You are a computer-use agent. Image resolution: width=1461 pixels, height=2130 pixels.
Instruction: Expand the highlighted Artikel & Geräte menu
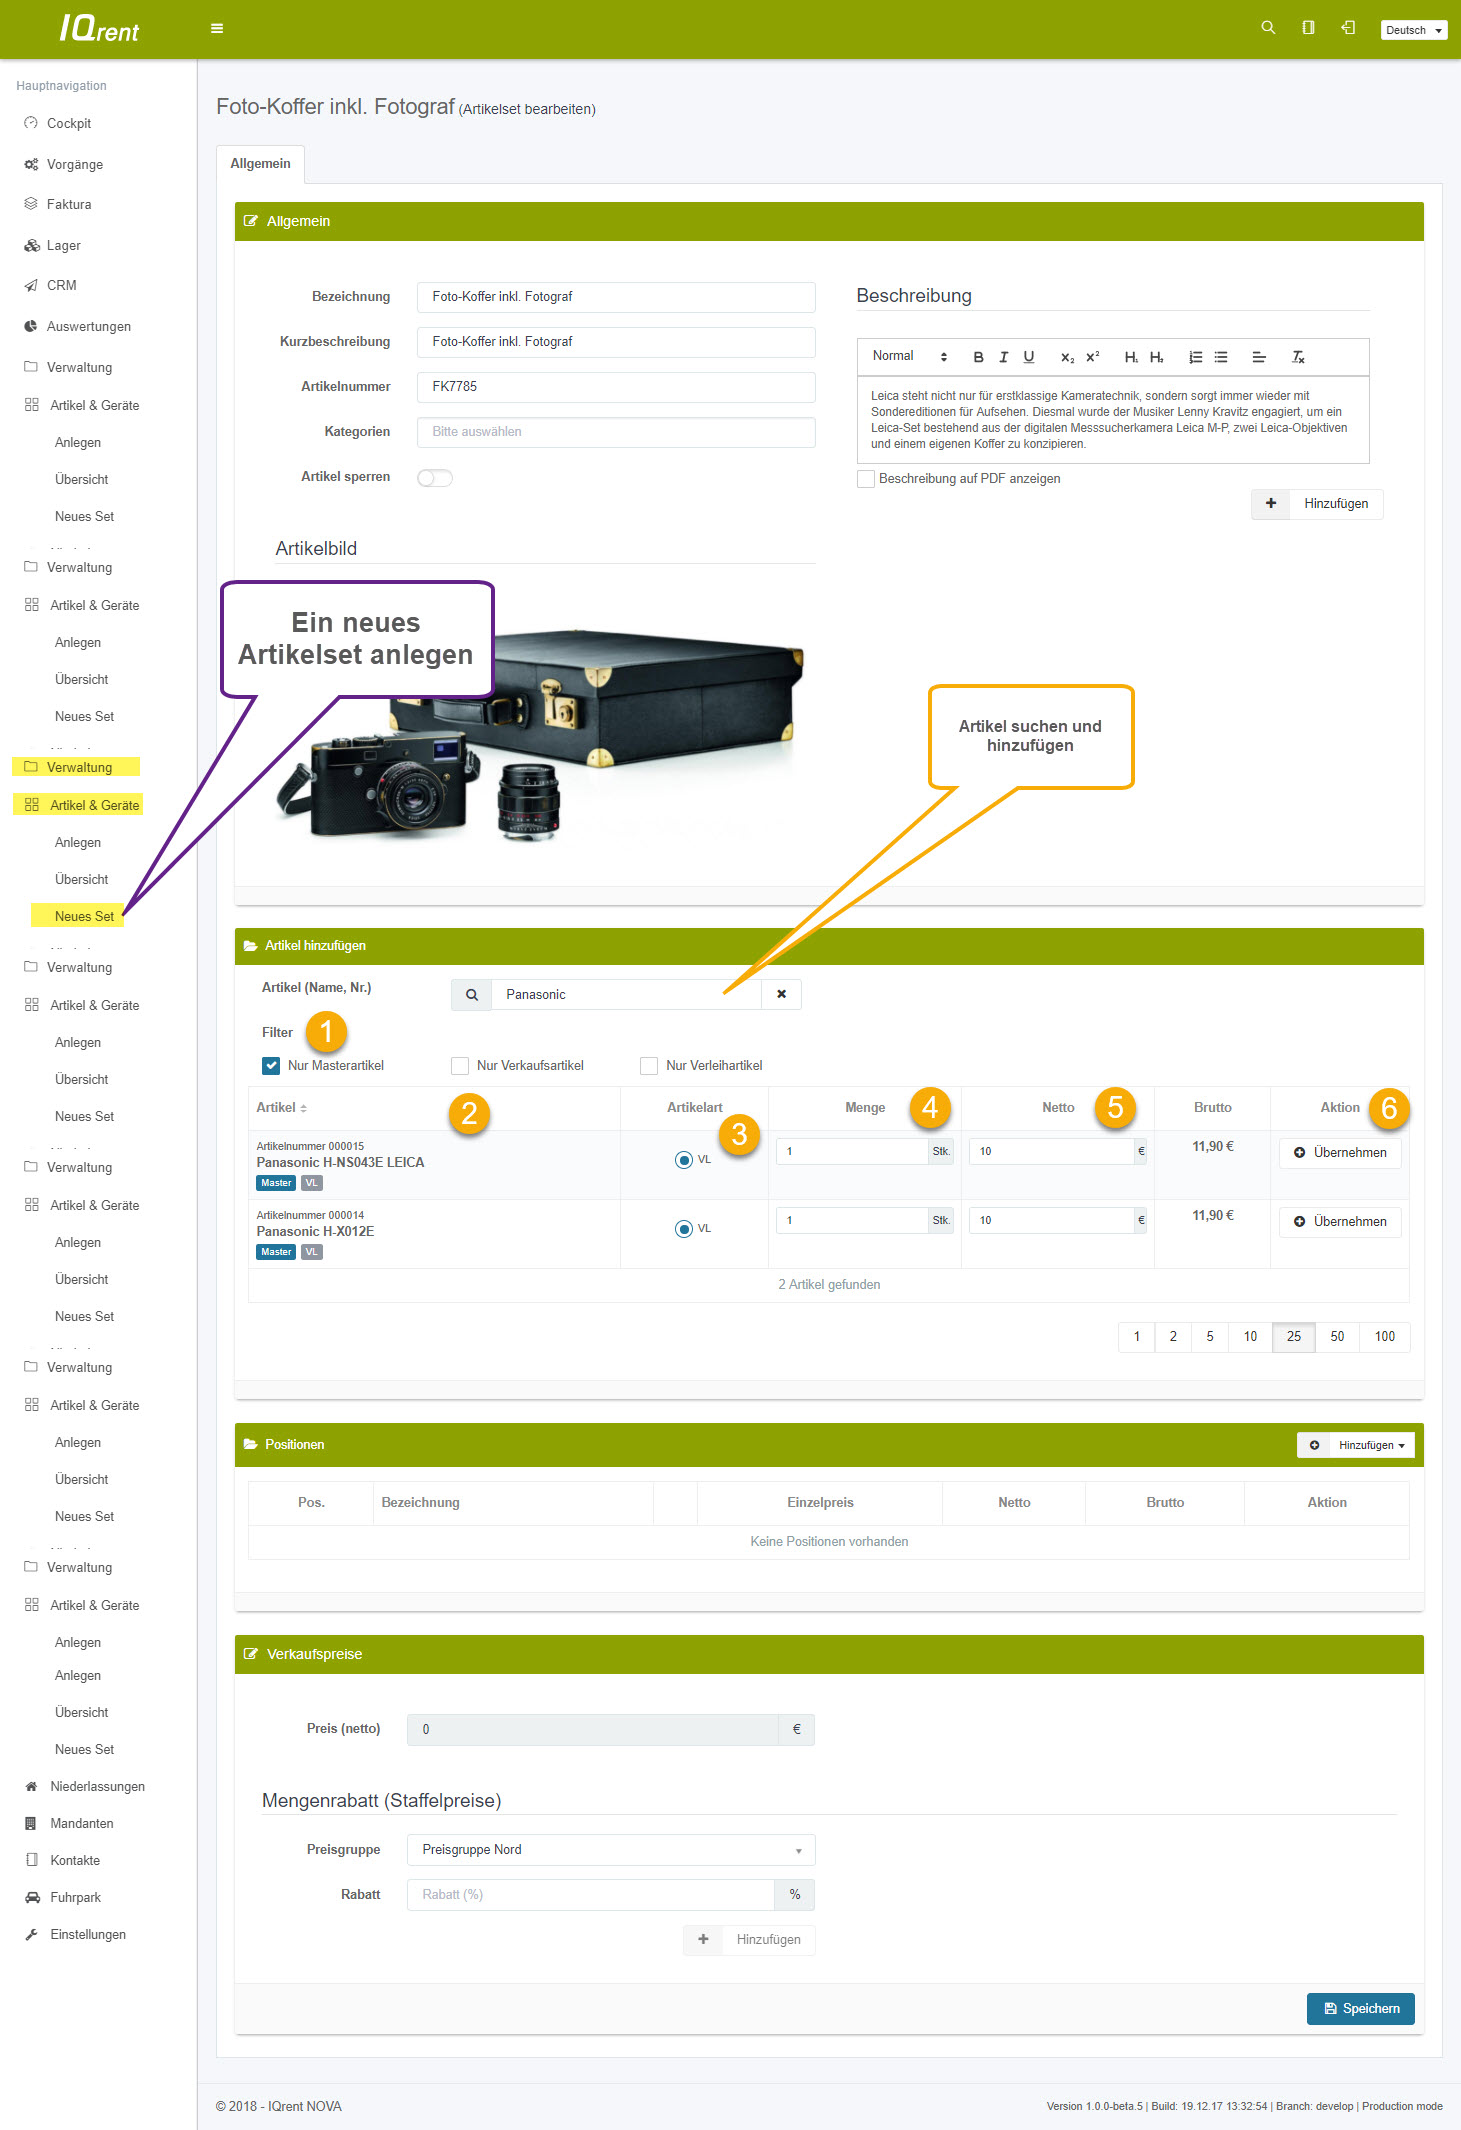point(79,805)
